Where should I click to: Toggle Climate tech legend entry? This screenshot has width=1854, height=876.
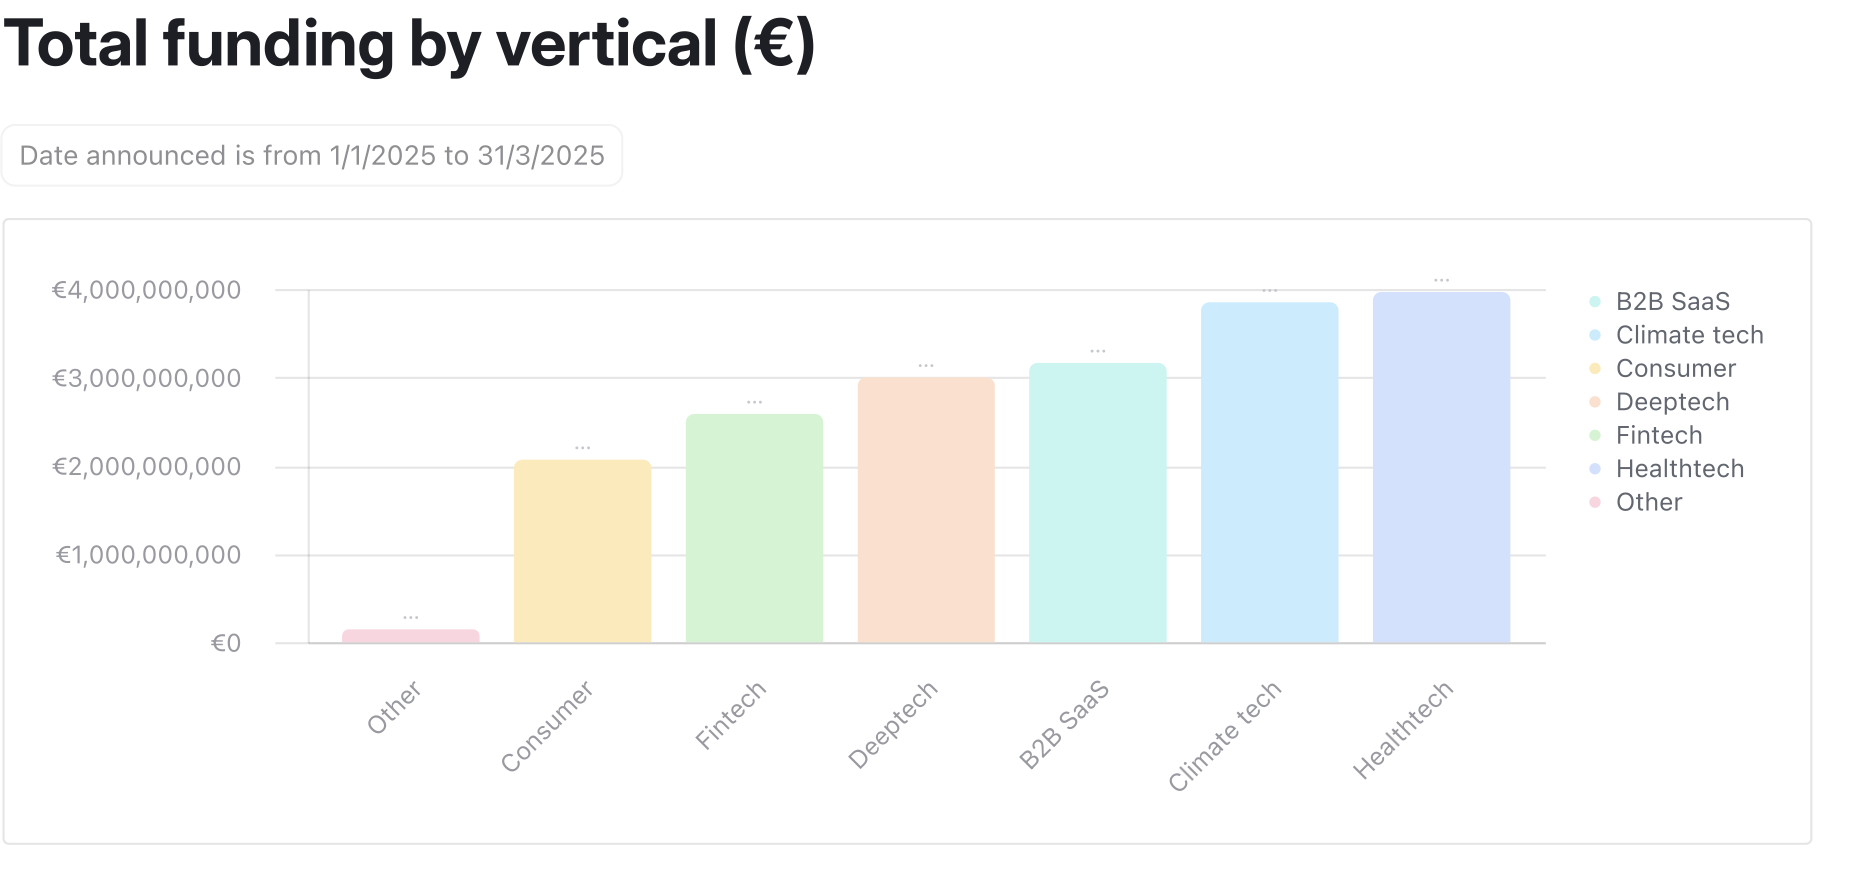[1689, 335]
